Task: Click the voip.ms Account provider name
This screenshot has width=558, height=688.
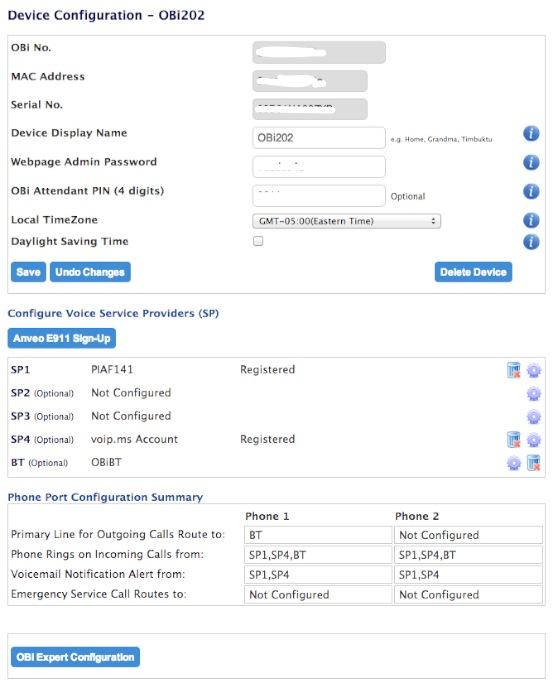Action: [x=134, y=439]
